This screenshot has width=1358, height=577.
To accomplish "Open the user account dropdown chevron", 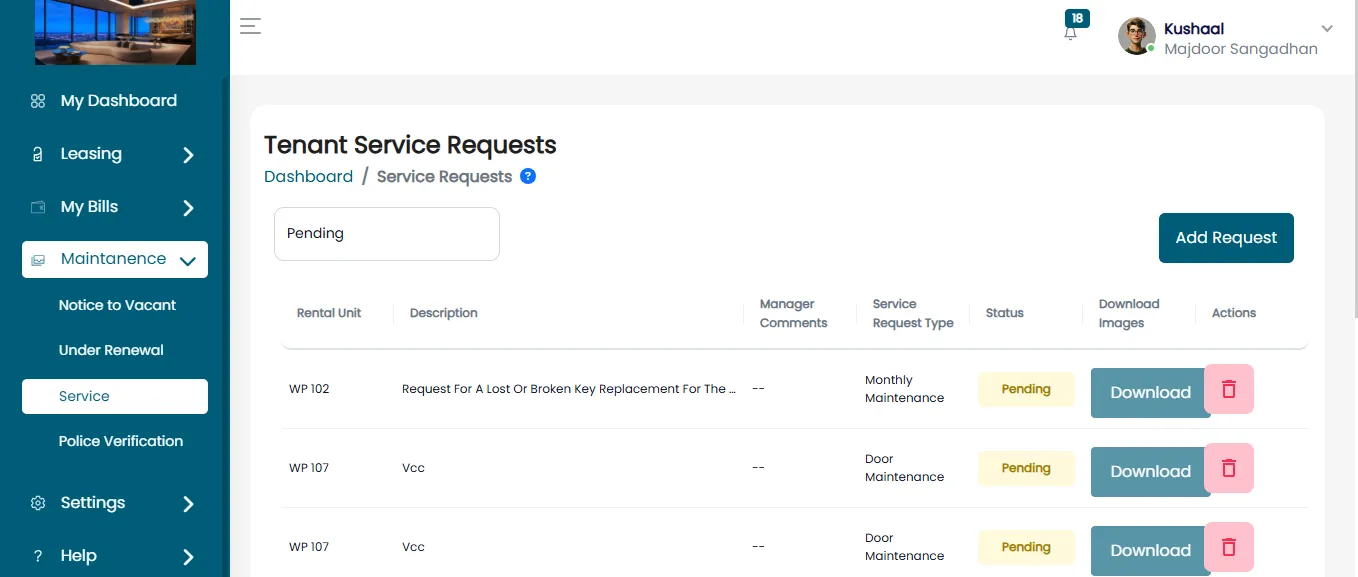I will (x=1327, y=28).
